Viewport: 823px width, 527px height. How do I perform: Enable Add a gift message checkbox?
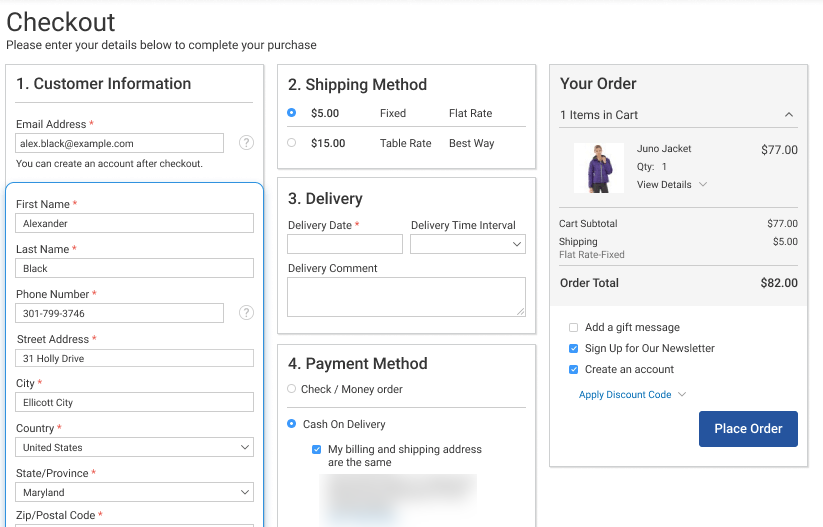(x=574, y=328)
